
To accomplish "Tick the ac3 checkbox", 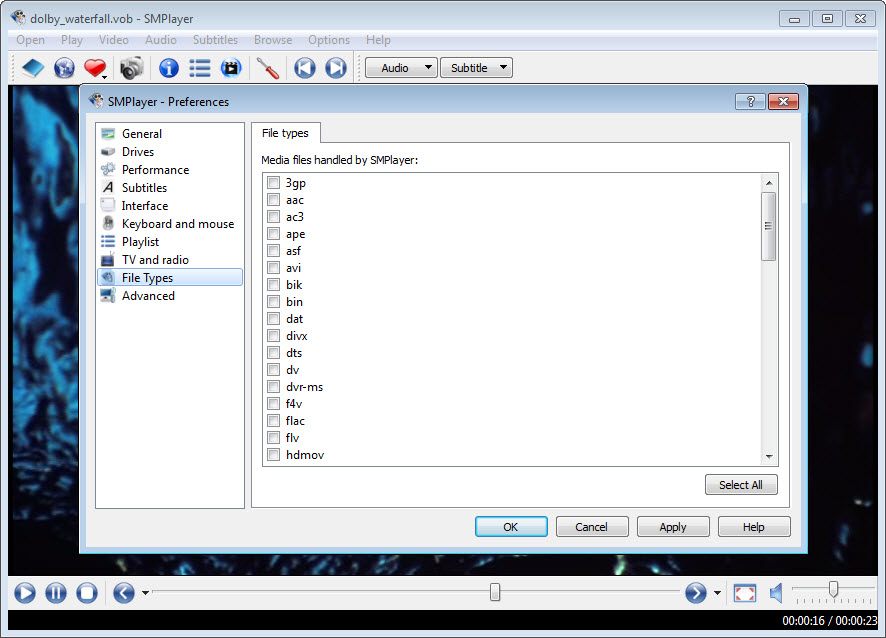I will (x=273, y=216).
